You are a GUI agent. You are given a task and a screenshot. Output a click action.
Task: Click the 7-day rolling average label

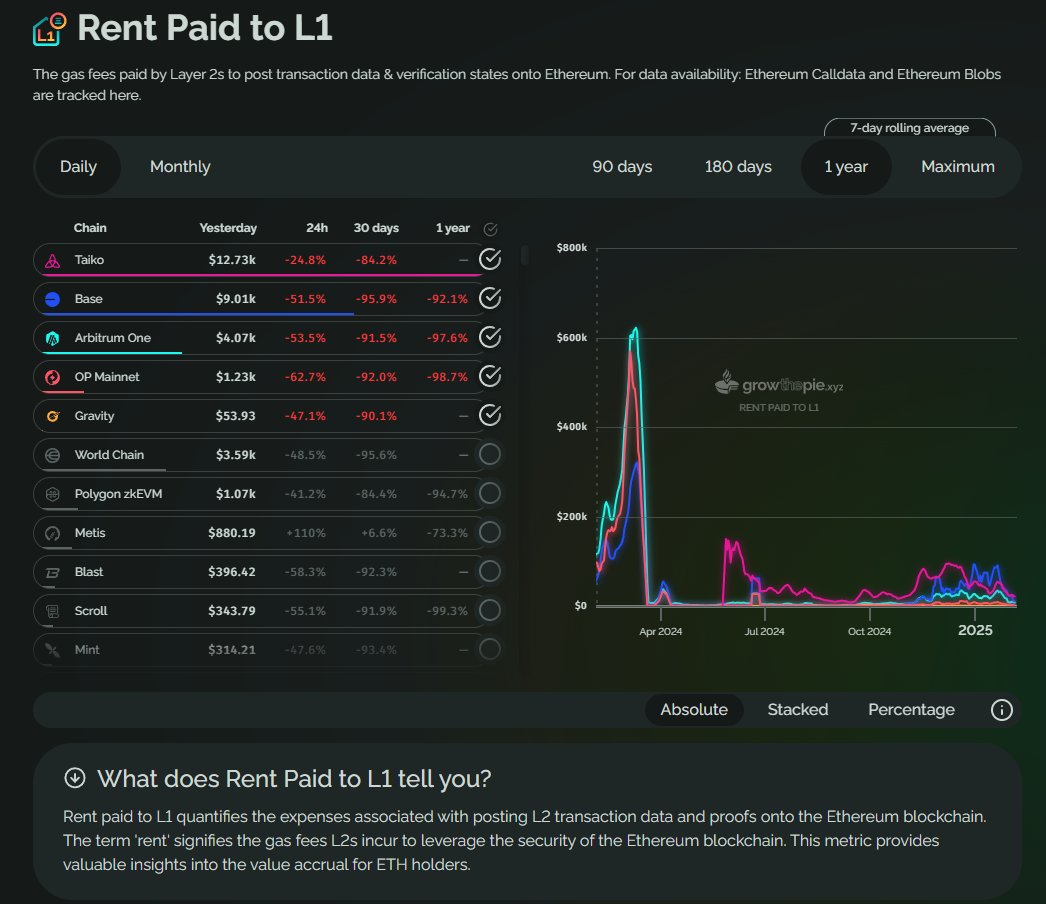coord(909,128)
